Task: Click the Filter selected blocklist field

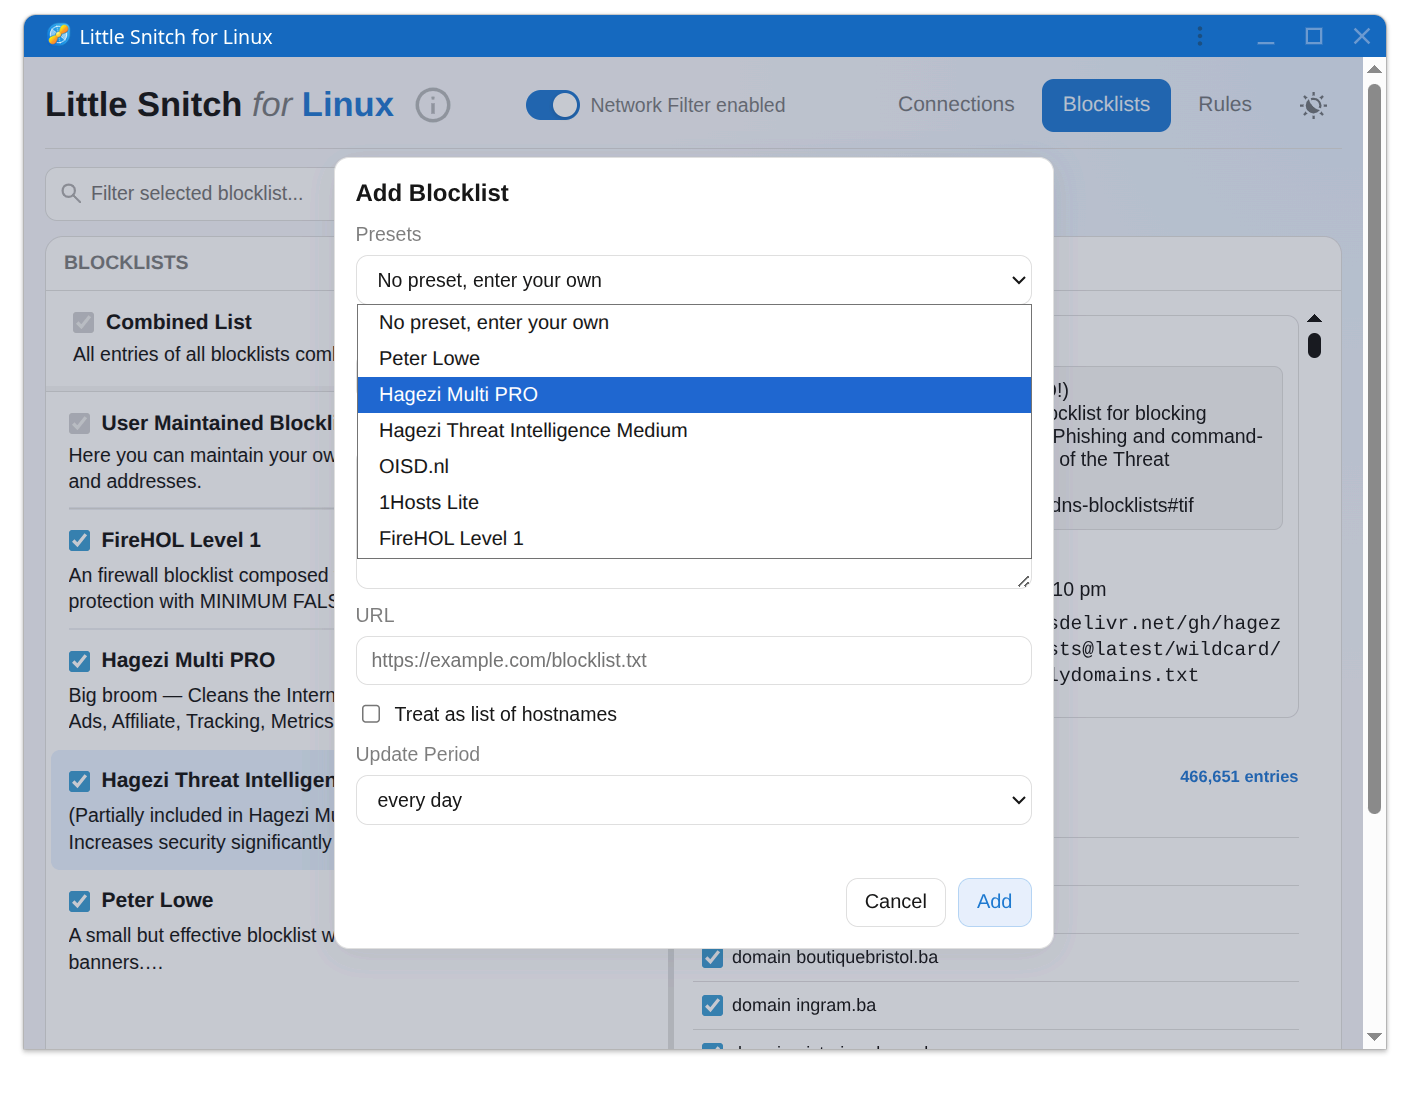Action: coord(196,193)
